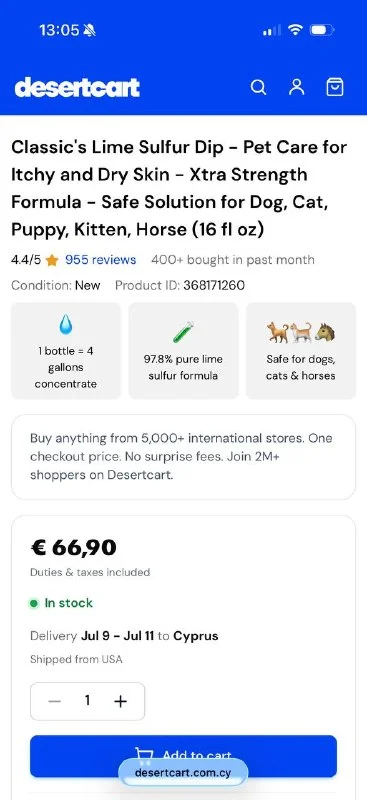The width and height of the screenshot is (367, 800).
Task: Click the quantity value 1 field
Action: tap(87, 701)
